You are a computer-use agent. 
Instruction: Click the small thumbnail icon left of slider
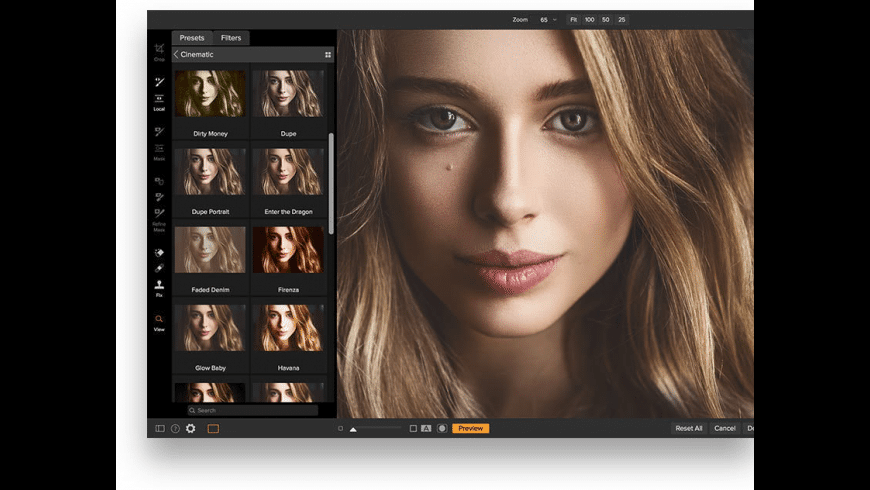pos(340,428)
